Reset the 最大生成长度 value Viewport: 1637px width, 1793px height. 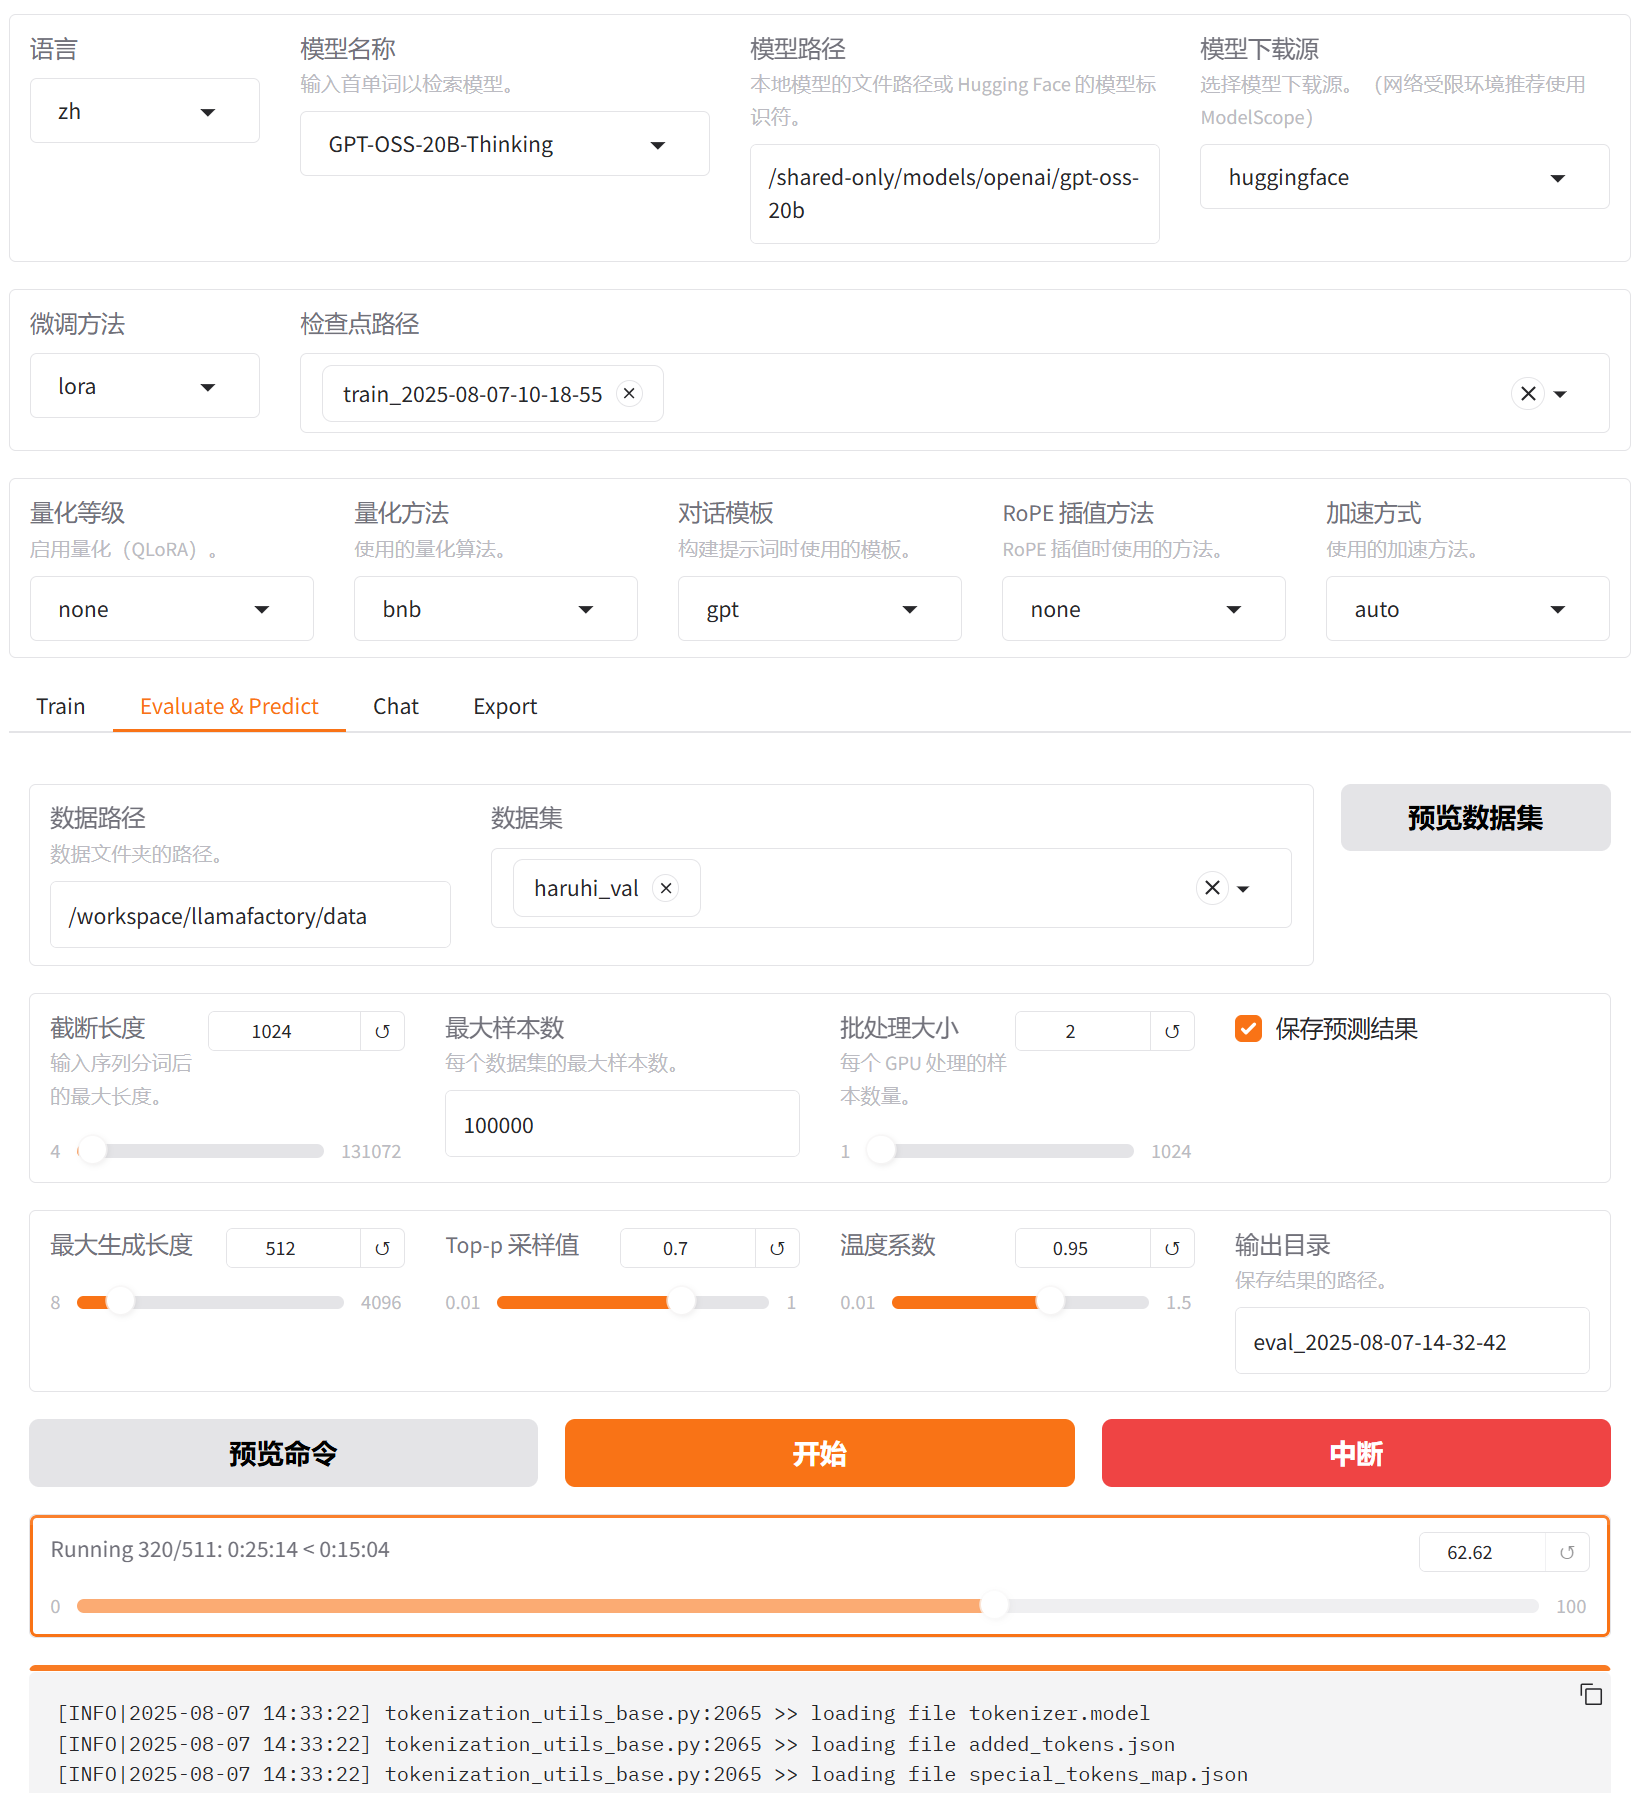(x=382, y=1248)
